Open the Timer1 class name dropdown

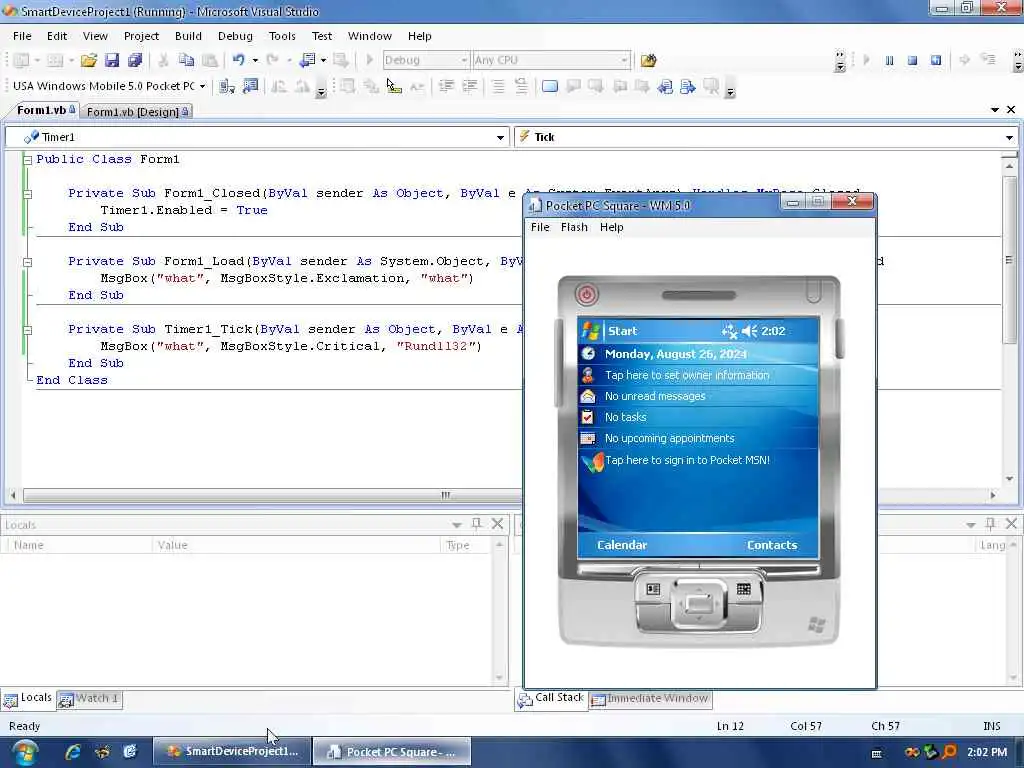(500, 137)
